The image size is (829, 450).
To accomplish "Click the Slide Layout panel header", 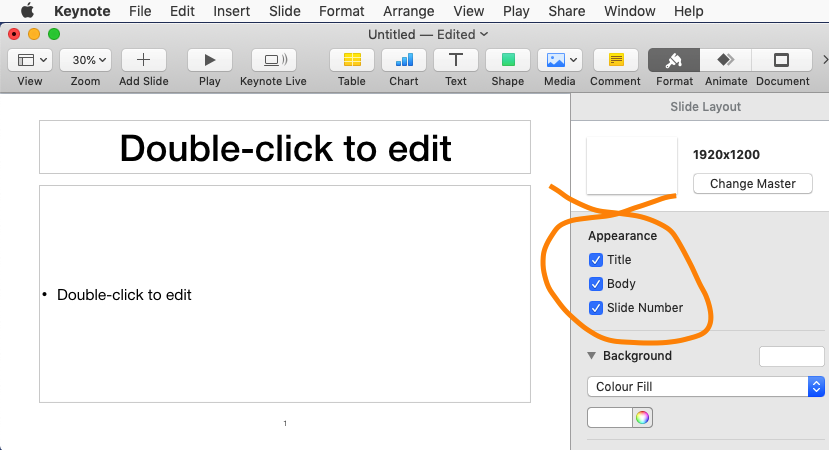I will coord(705,107).
